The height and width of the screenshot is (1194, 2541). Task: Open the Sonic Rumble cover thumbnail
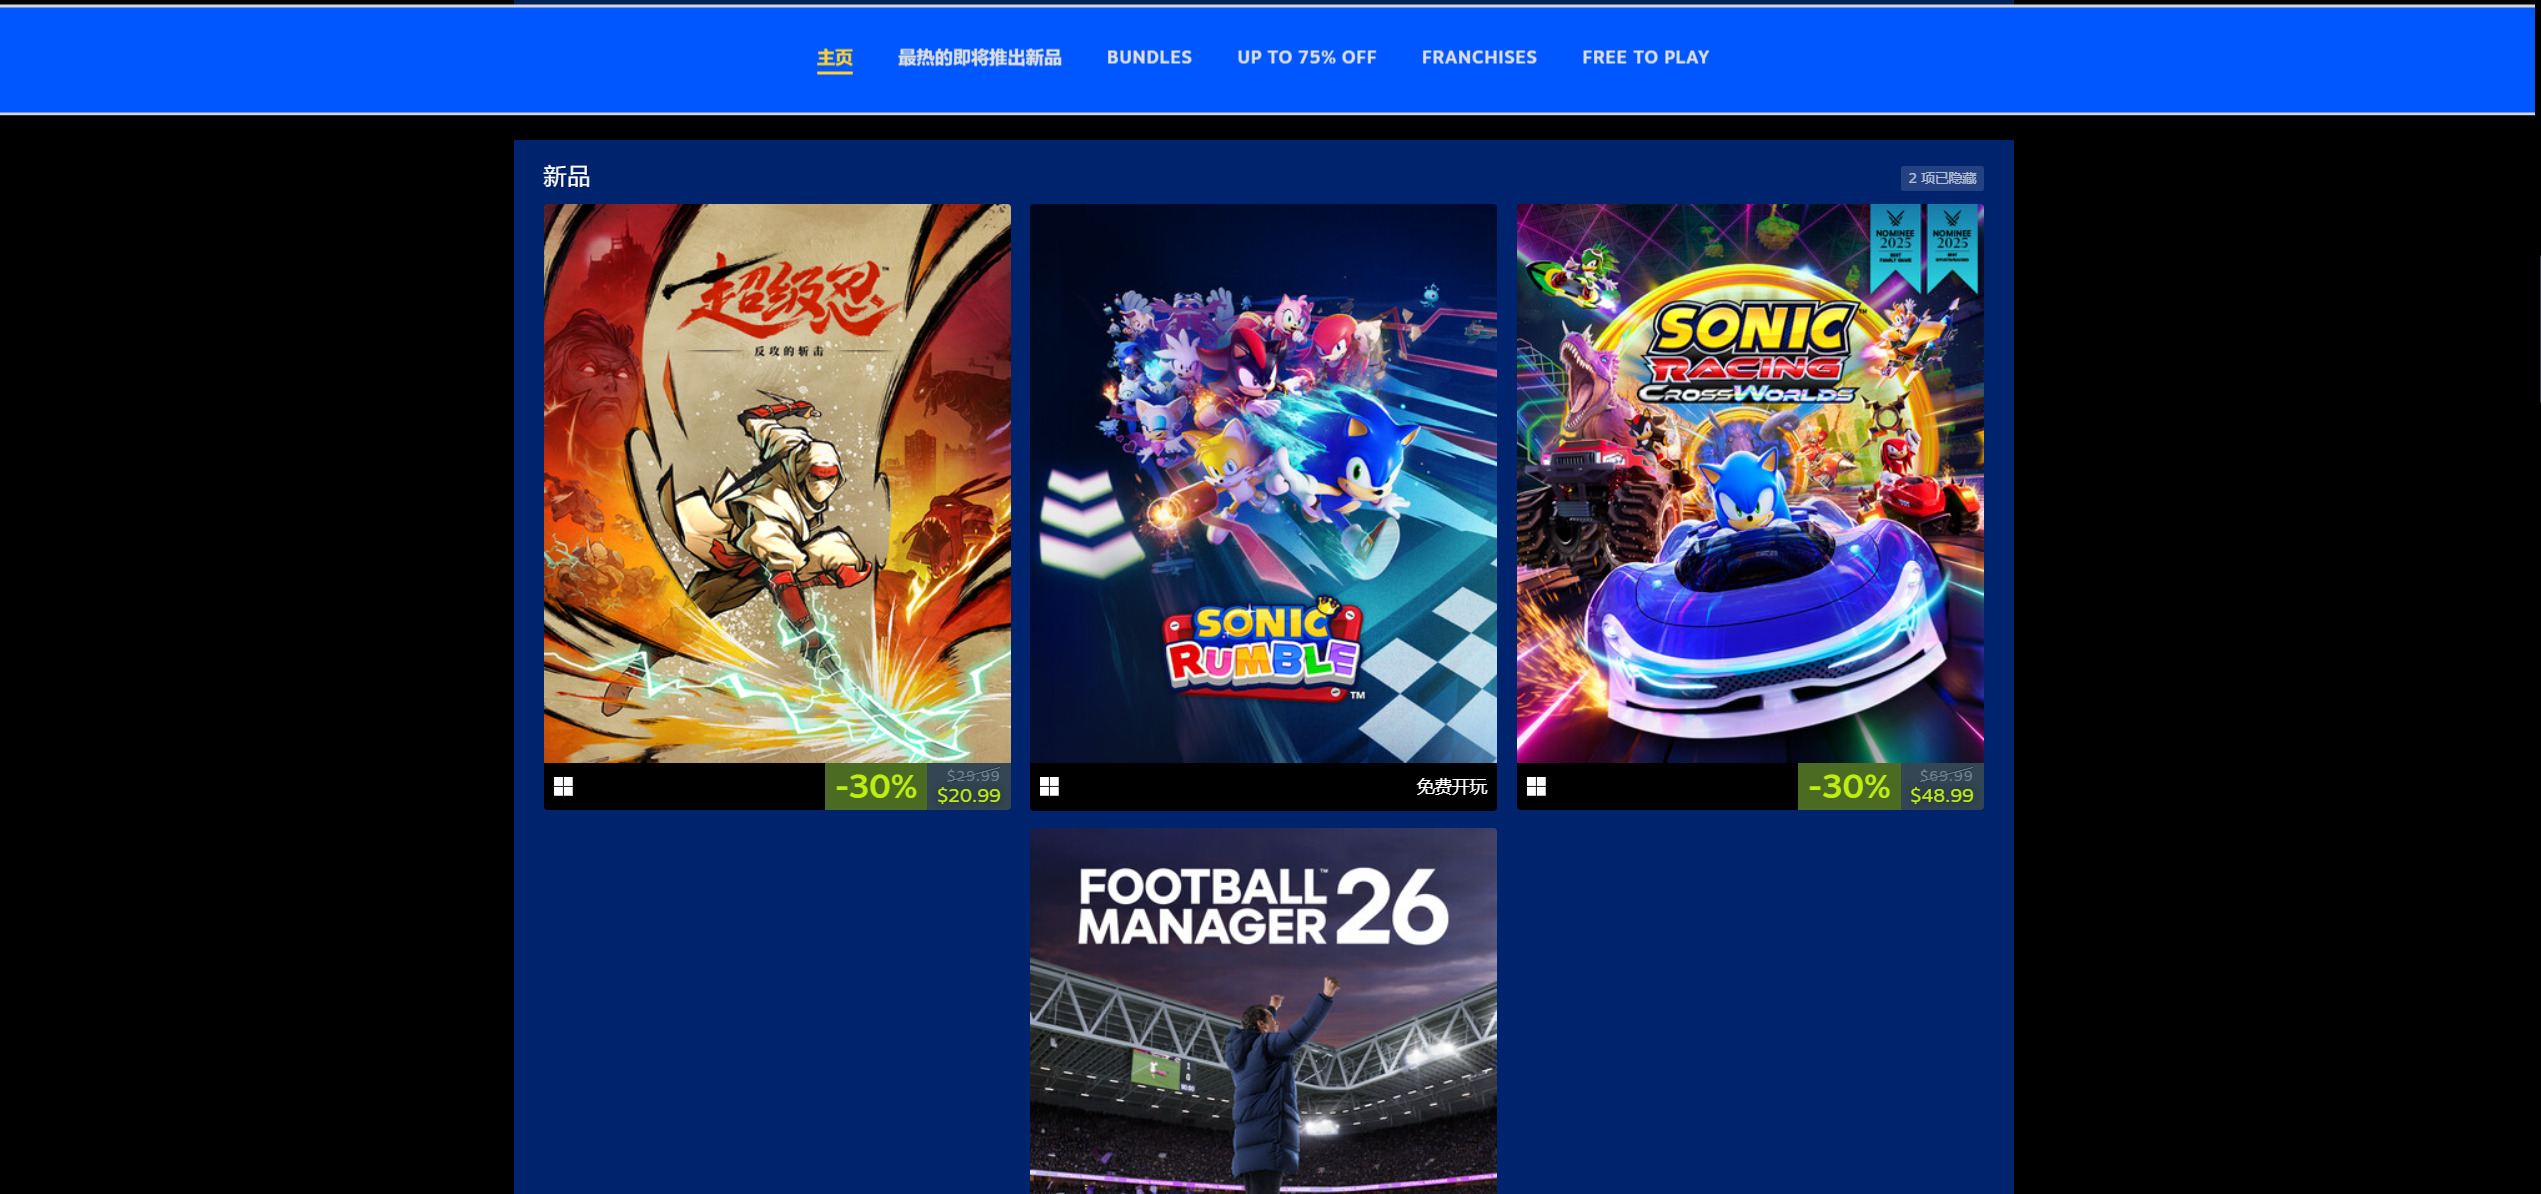point(1263,484)
